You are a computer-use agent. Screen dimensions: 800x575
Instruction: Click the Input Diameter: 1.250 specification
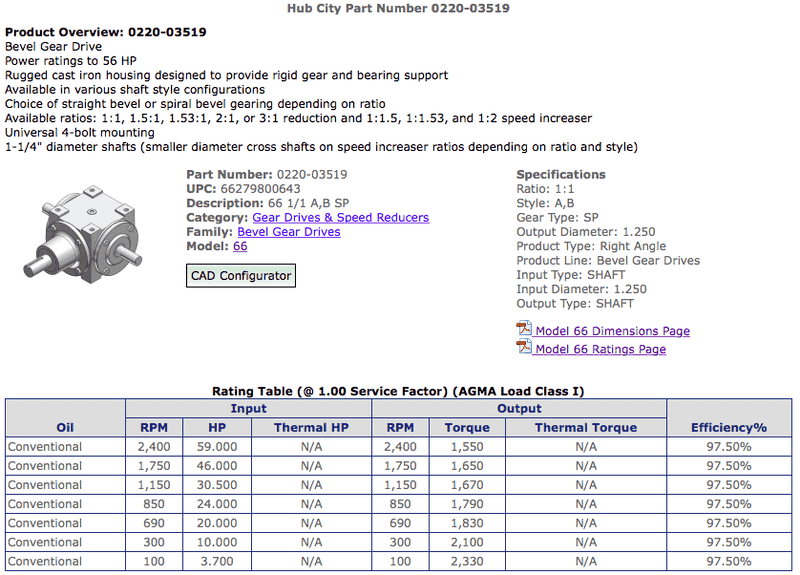[x=582, y=289]
